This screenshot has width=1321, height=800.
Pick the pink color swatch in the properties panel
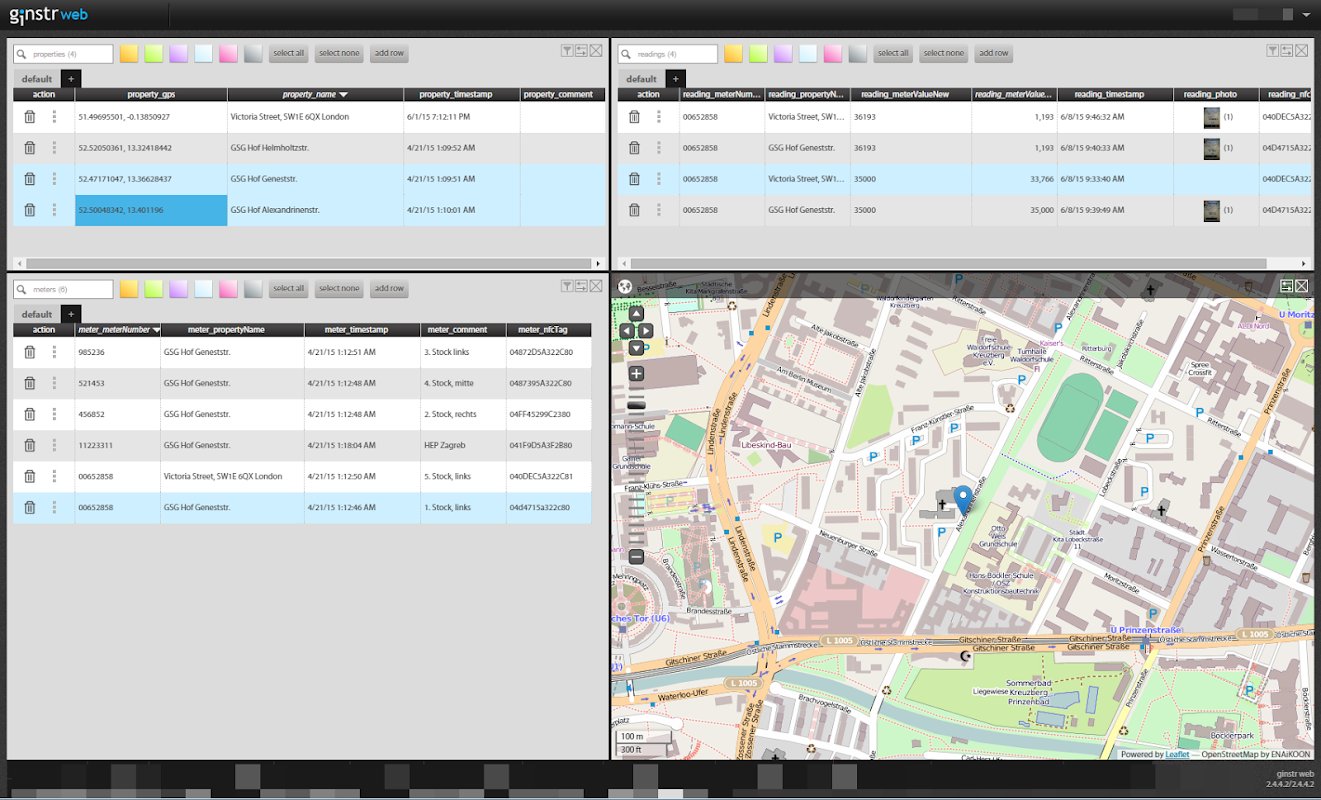click(x=228, y=54)
